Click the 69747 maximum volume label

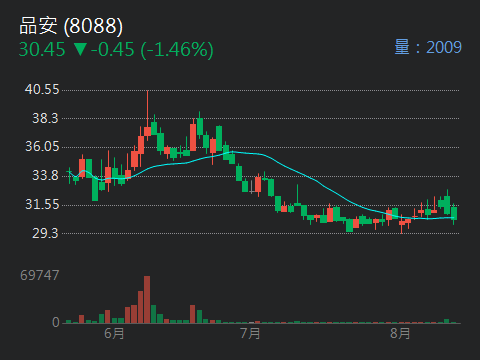[x=40, y=275]
